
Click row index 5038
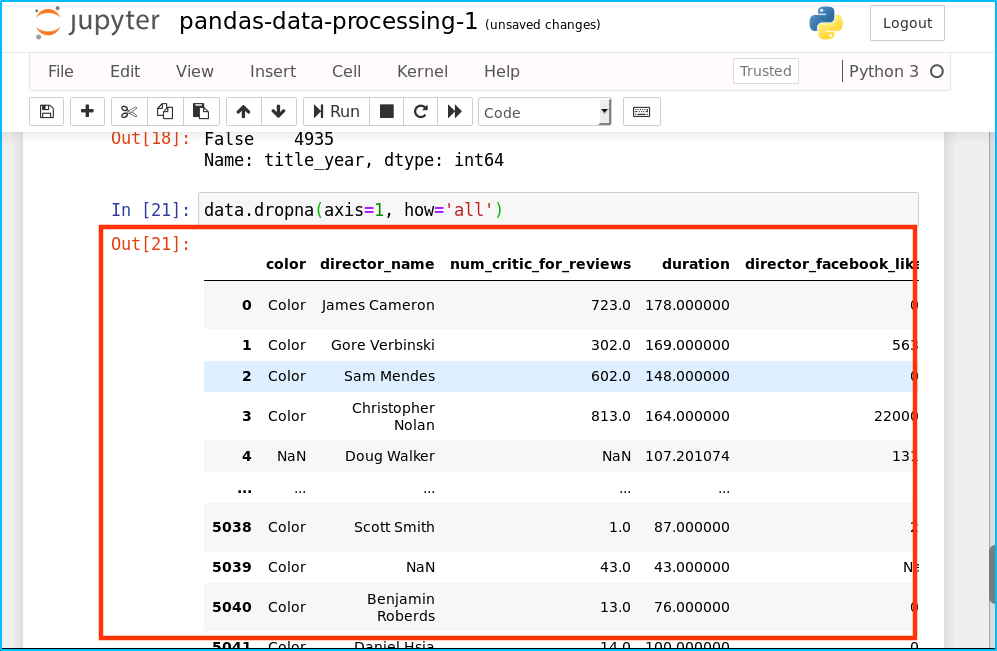tap(232, 527)
